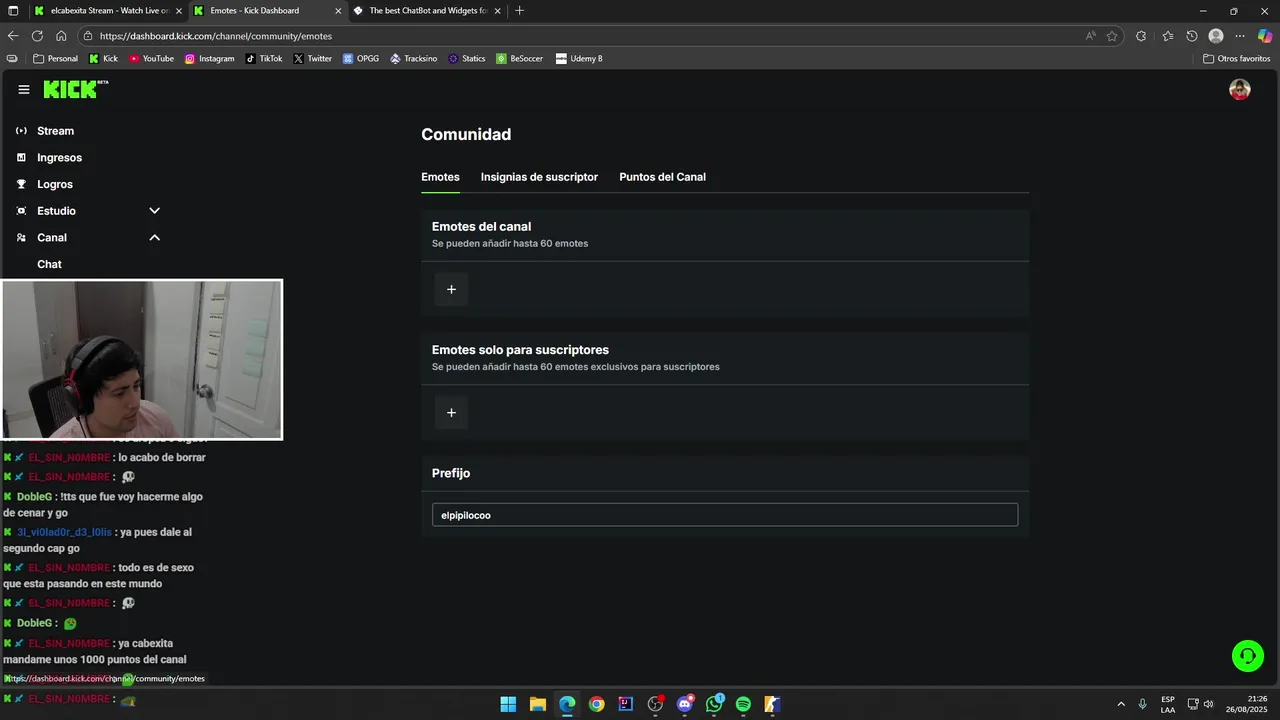Switch to Insignias de suscriptor tab
This screenshot has width=1280, height=720.
539,177
